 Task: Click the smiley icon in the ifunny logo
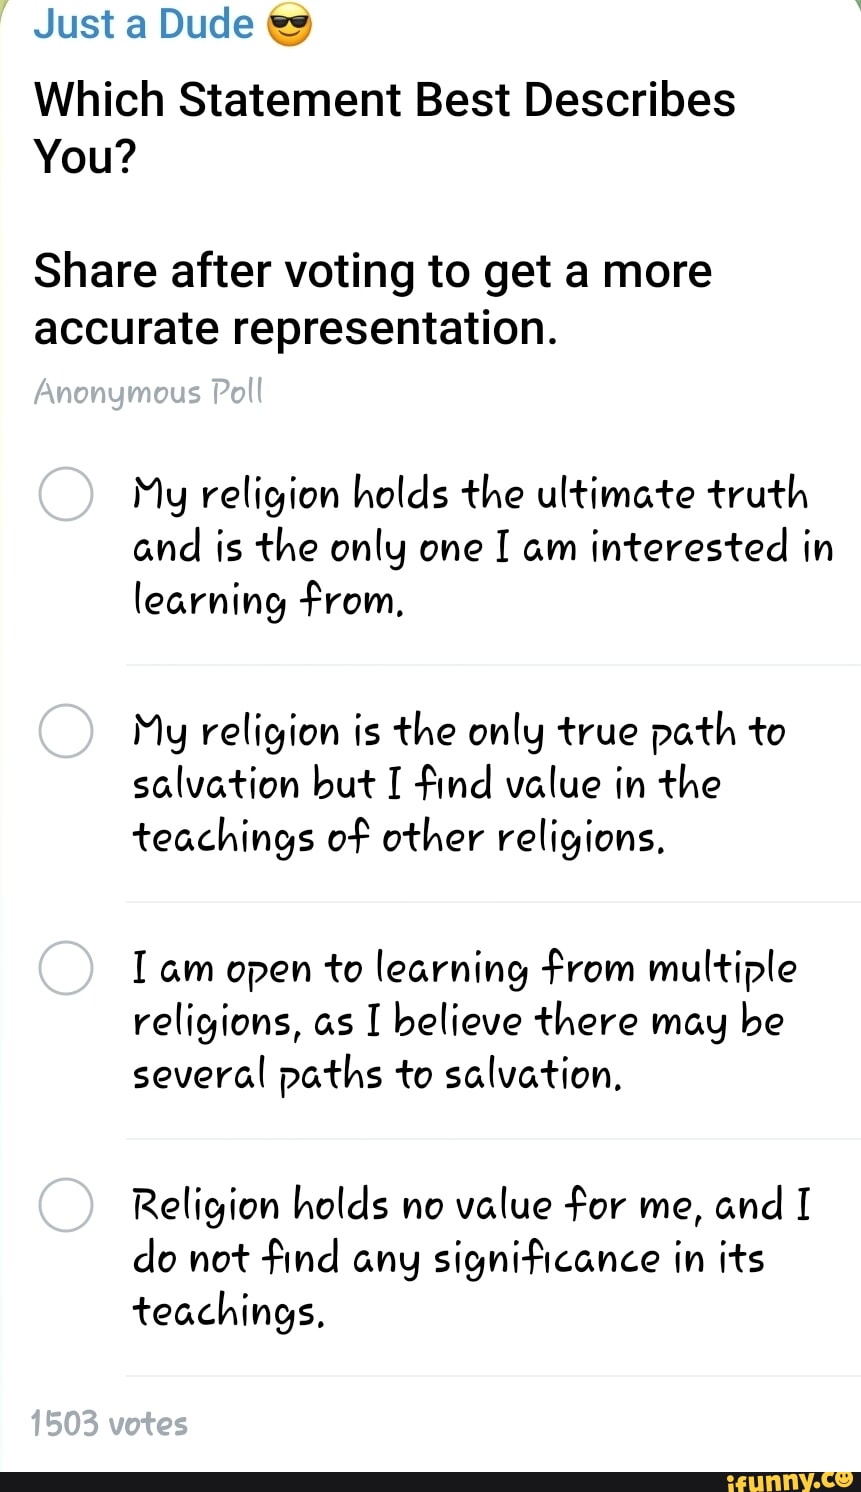click(846, 1478)
